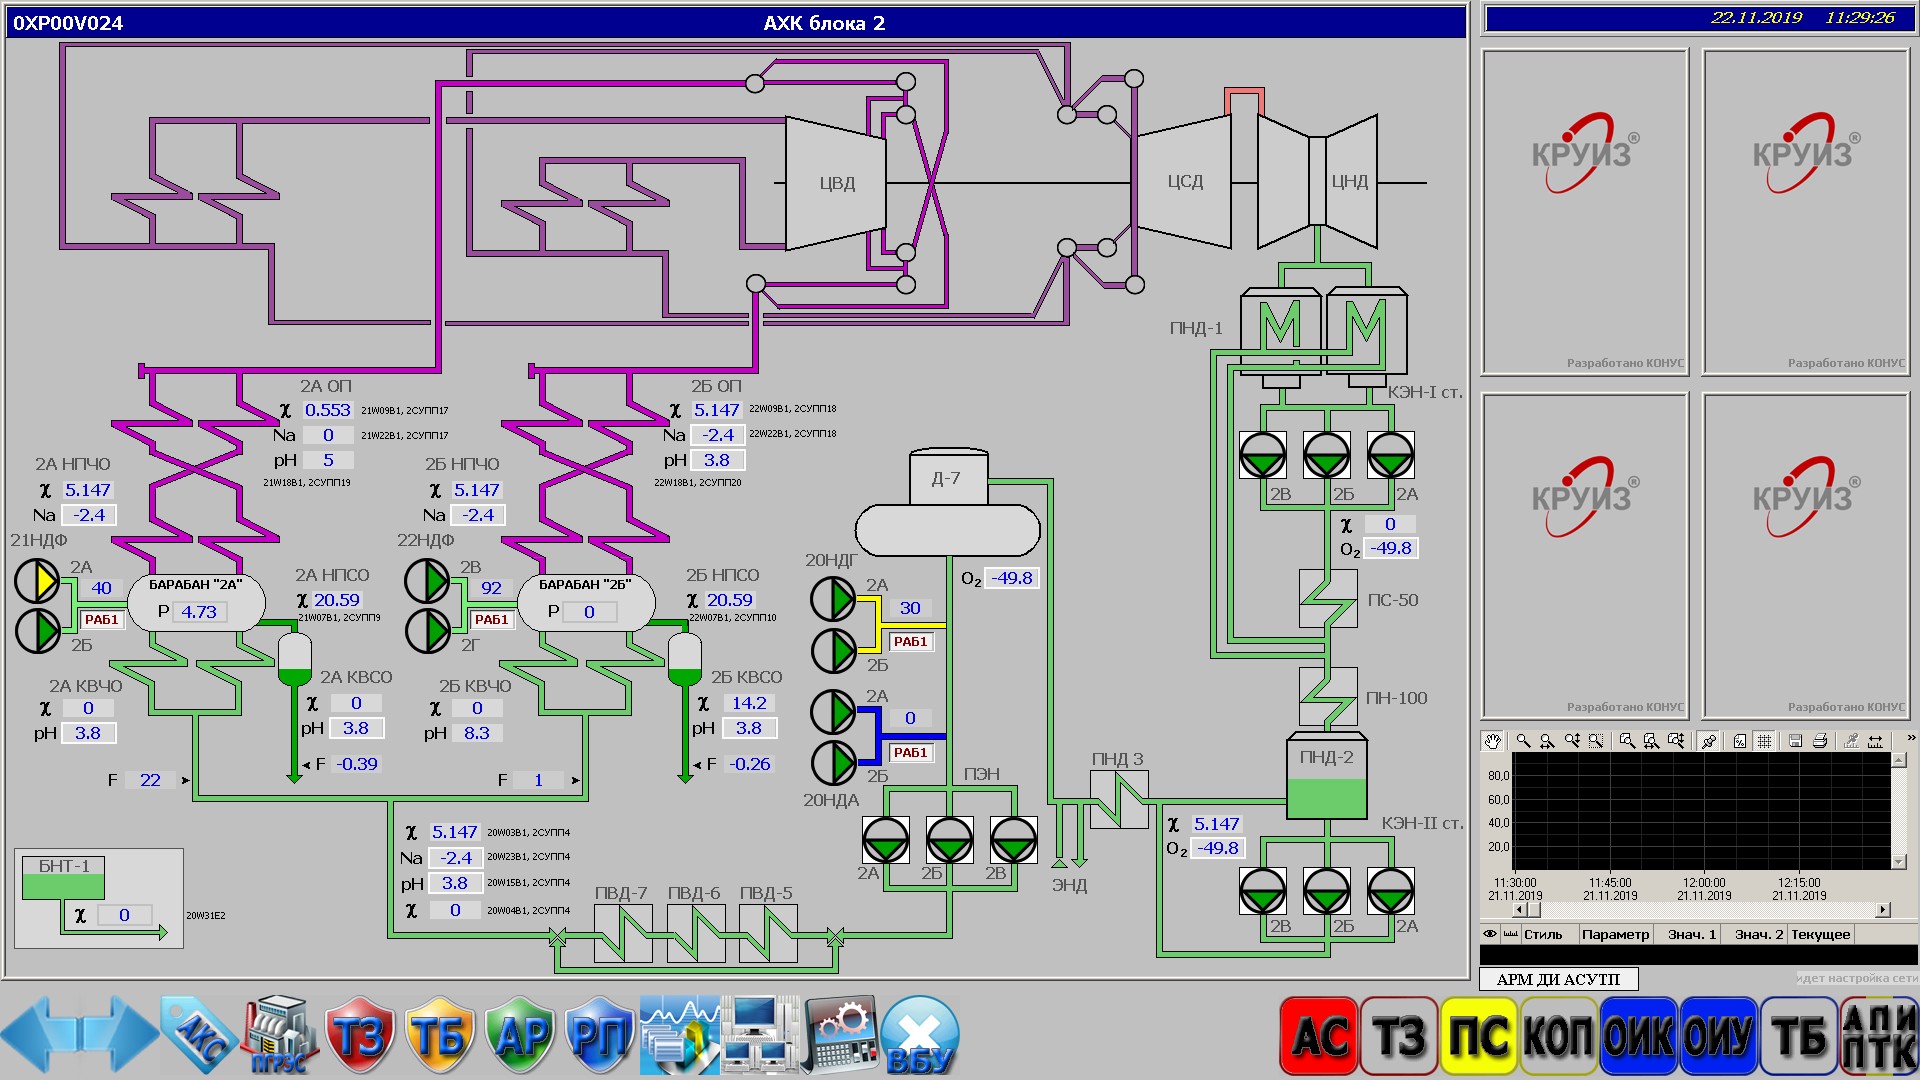
Task: Click the trend horizontal scrollbar left arrow
Action: [1520, 910]
